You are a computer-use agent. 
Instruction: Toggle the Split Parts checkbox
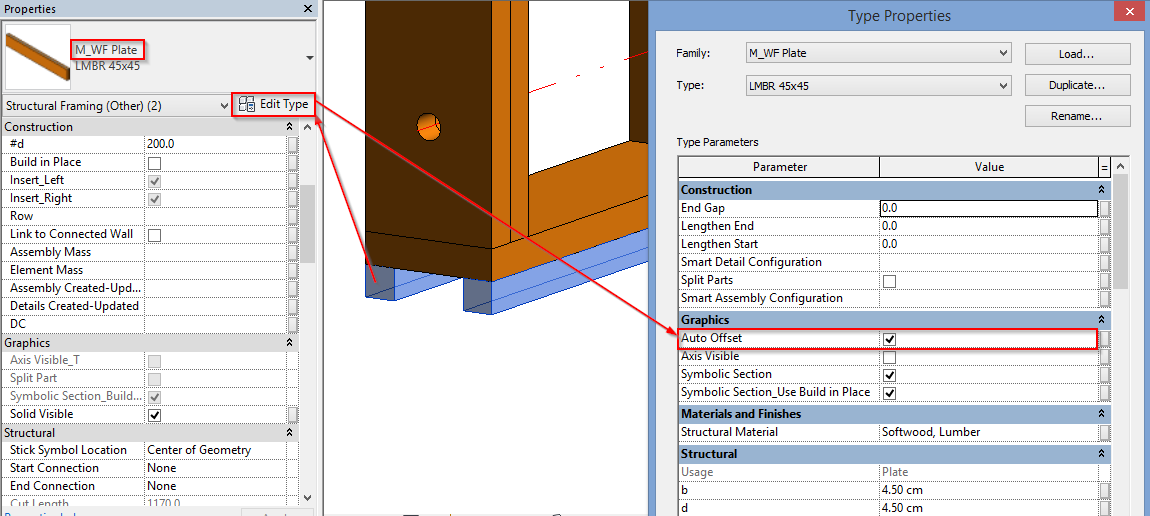tap(889, 281)
